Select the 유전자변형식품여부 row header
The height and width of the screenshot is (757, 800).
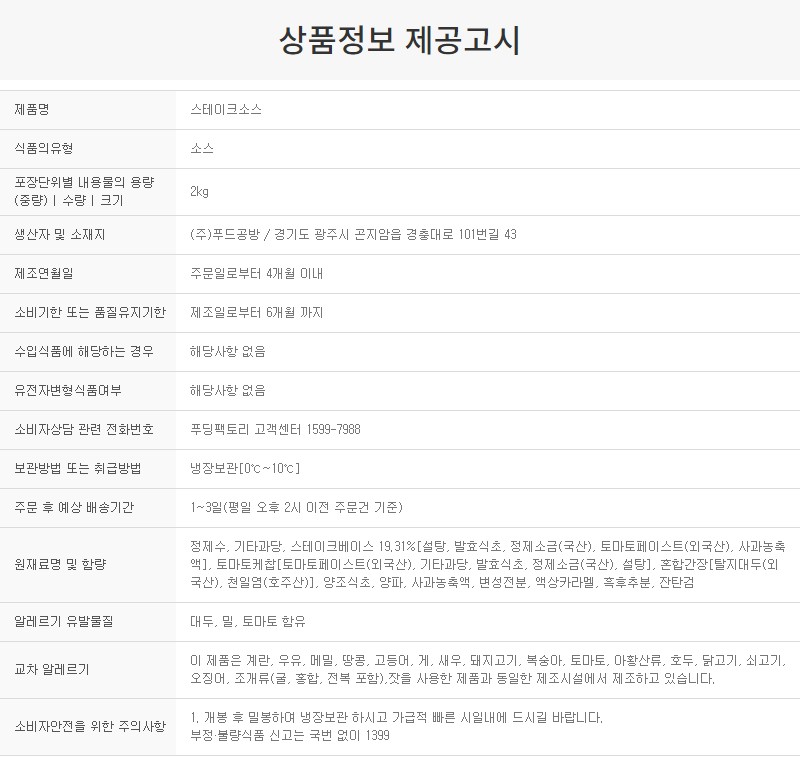click(62, 390)
